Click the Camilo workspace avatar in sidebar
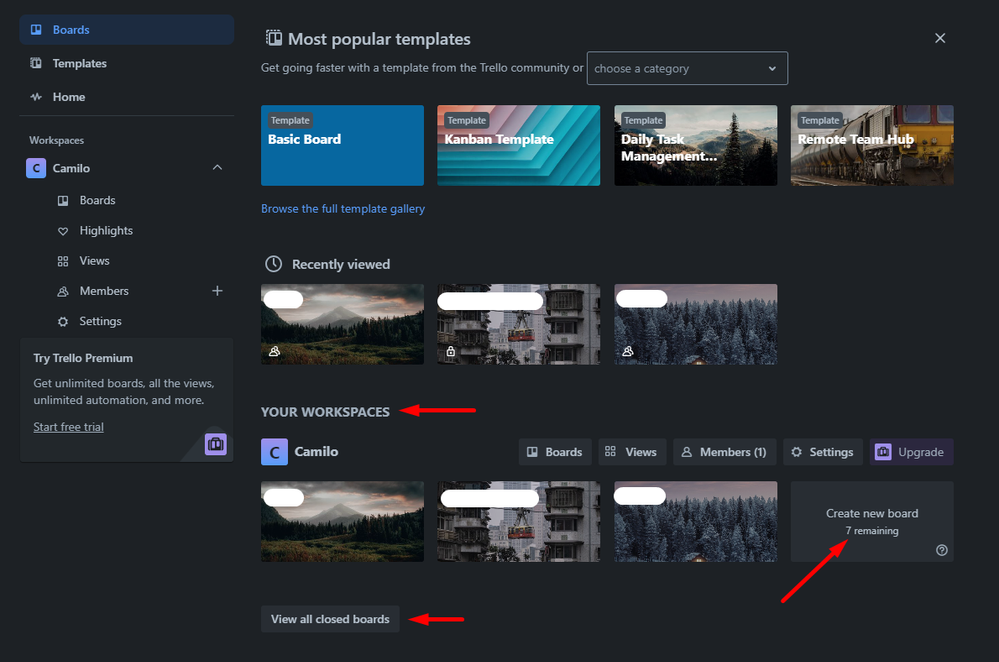 (36, 168)
